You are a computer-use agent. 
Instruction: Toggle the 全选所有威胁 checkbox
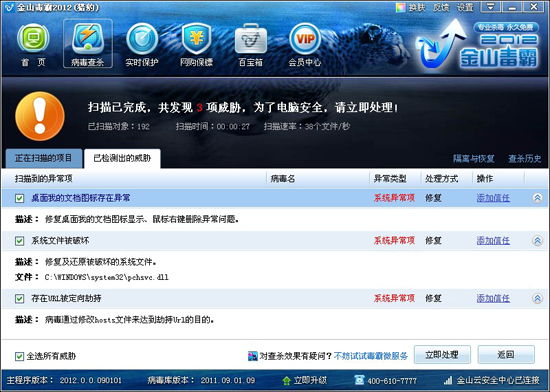click(20, 357)
